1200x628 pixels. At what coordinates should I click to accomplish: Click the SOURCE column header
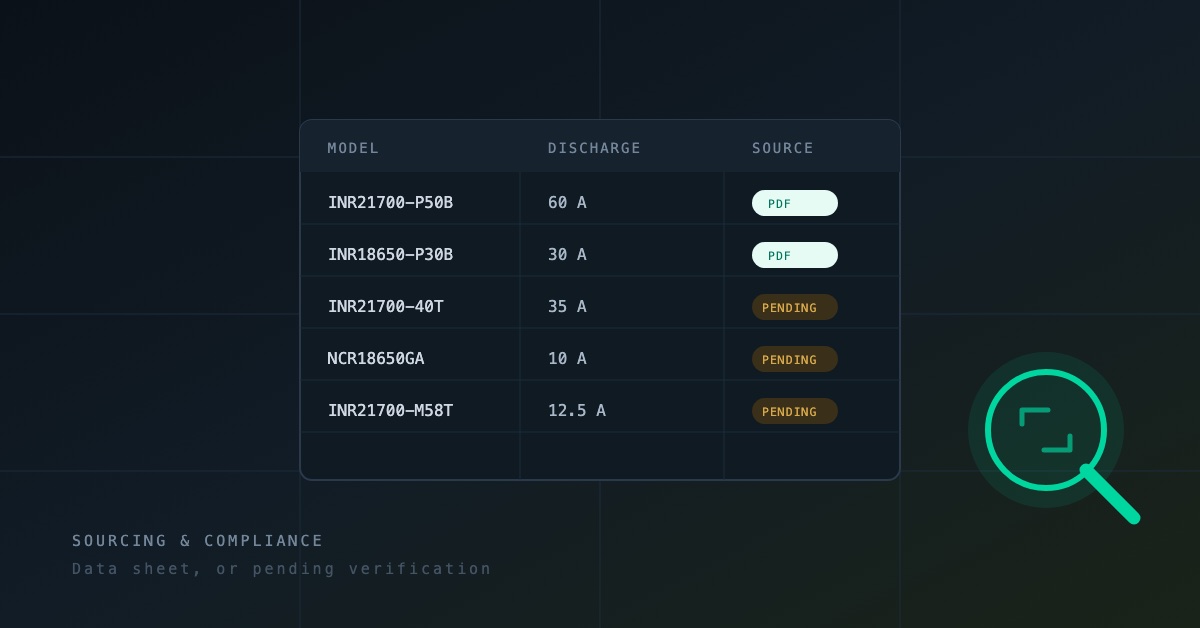[x=783, y=148]
